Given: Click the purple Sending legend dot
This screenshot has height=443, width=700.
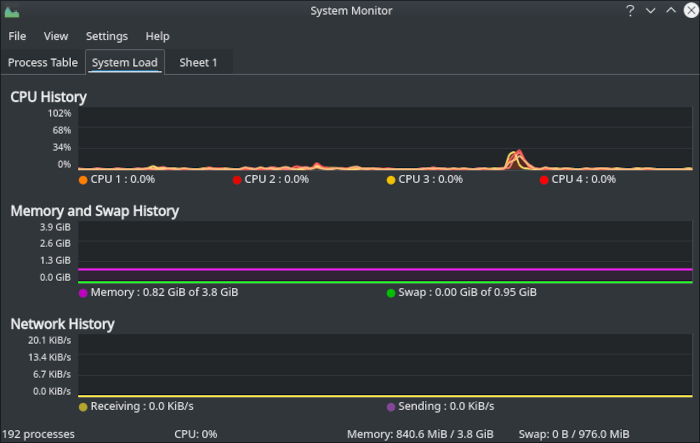Looking at the screenshot, I should click(x=391, y=407).
